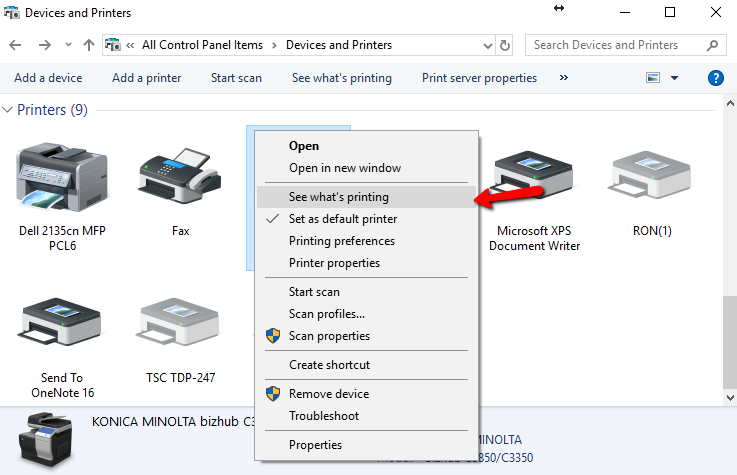Screen dimensions: 737x475
Task: Select the Fax device icon
Action: click(x=180, y=175)
